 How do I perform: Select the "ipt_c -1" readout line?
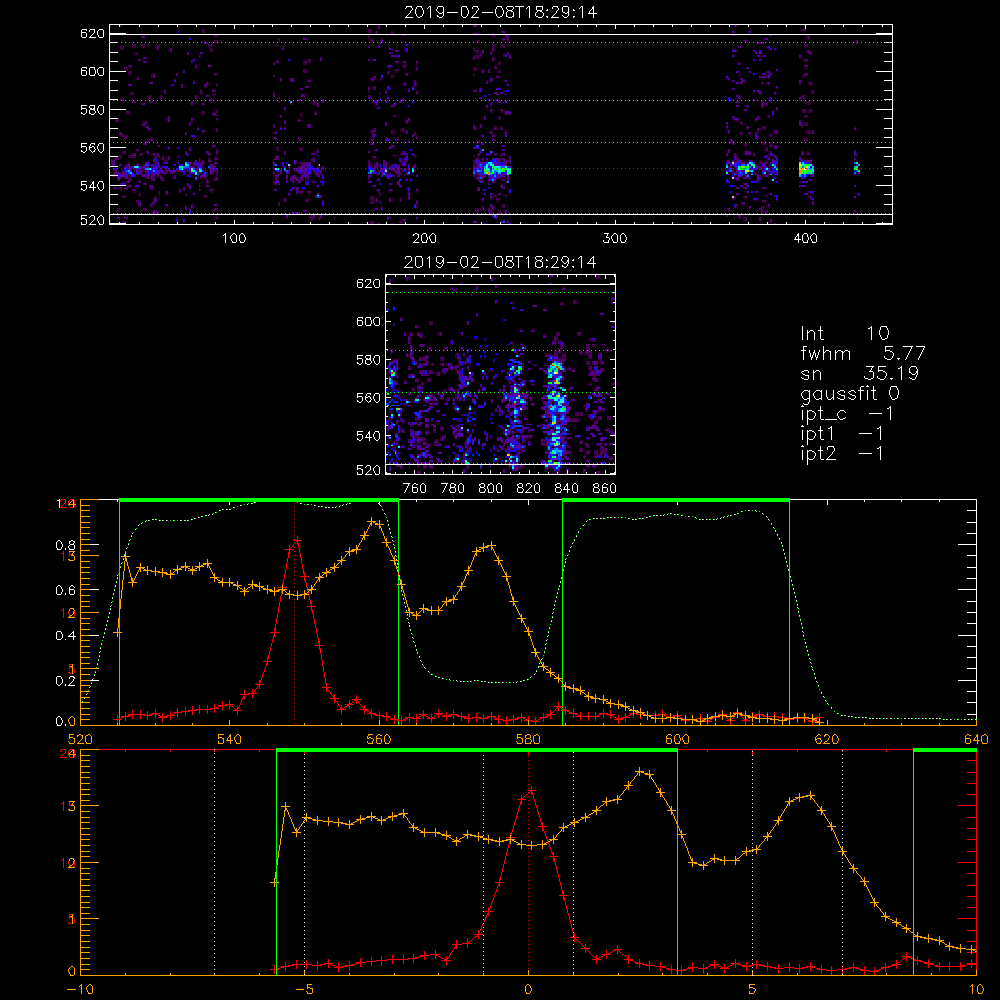tap(847, 414)
